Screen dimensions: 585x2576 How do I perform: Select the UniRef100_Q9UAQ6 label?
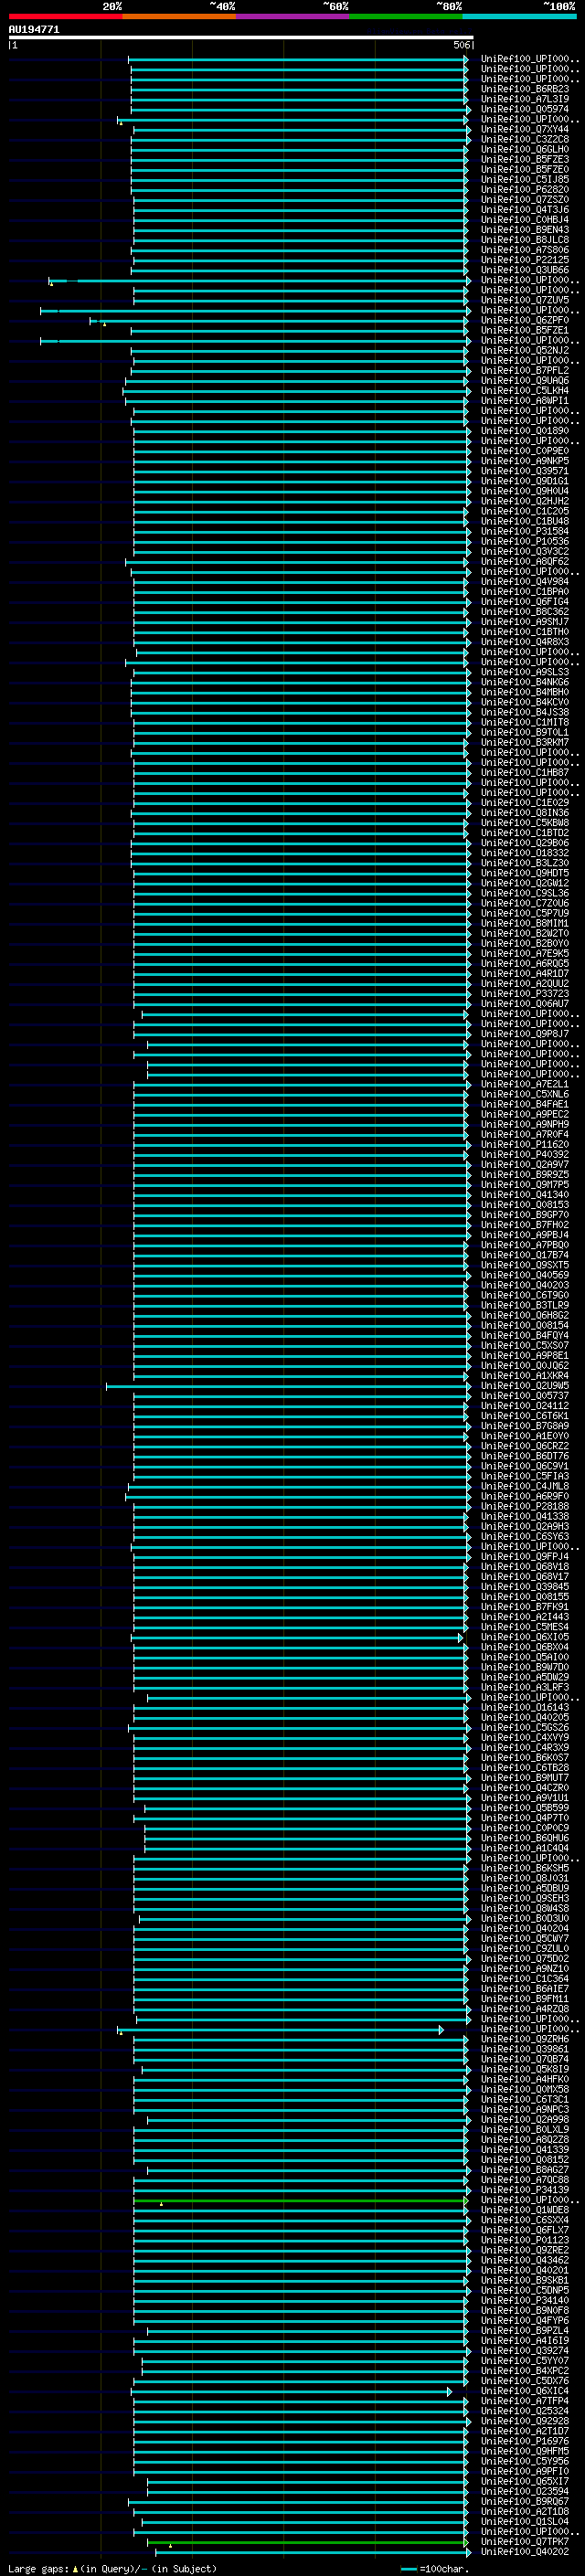[x=525, y=381]
